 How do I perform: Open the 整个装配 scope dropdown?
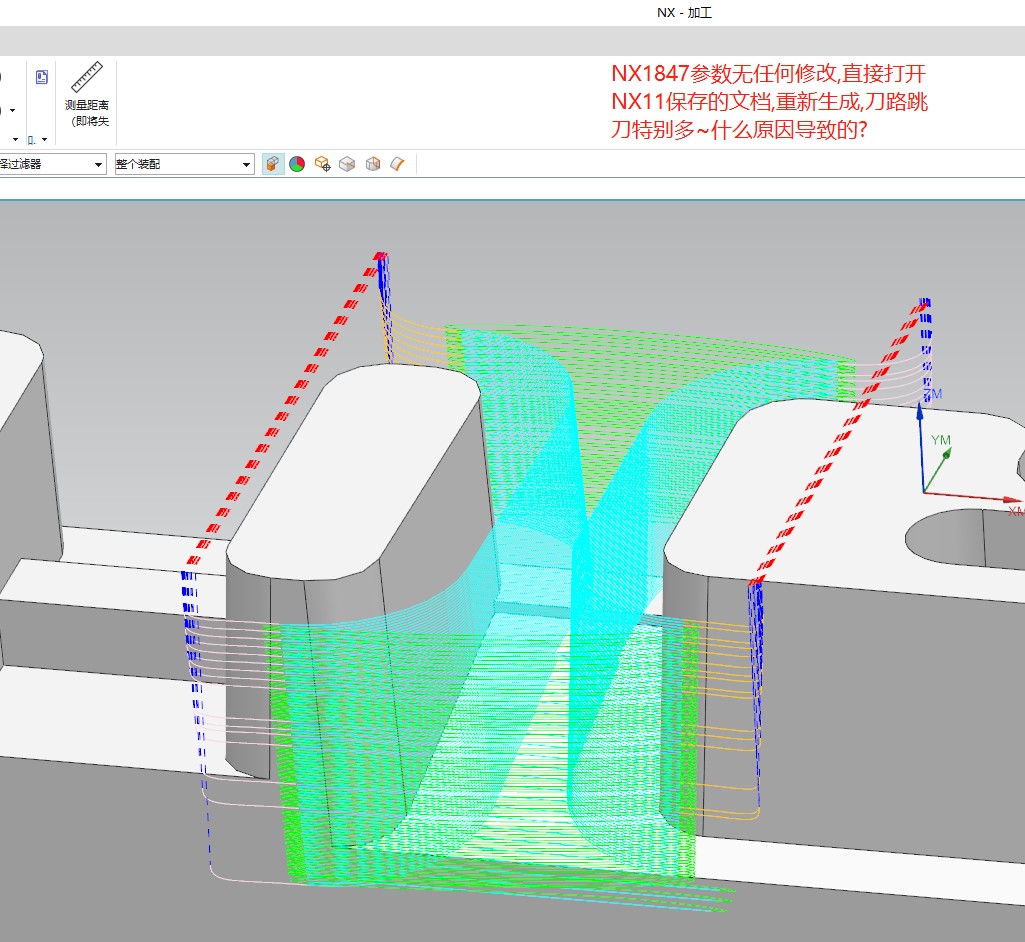[184, 164]
